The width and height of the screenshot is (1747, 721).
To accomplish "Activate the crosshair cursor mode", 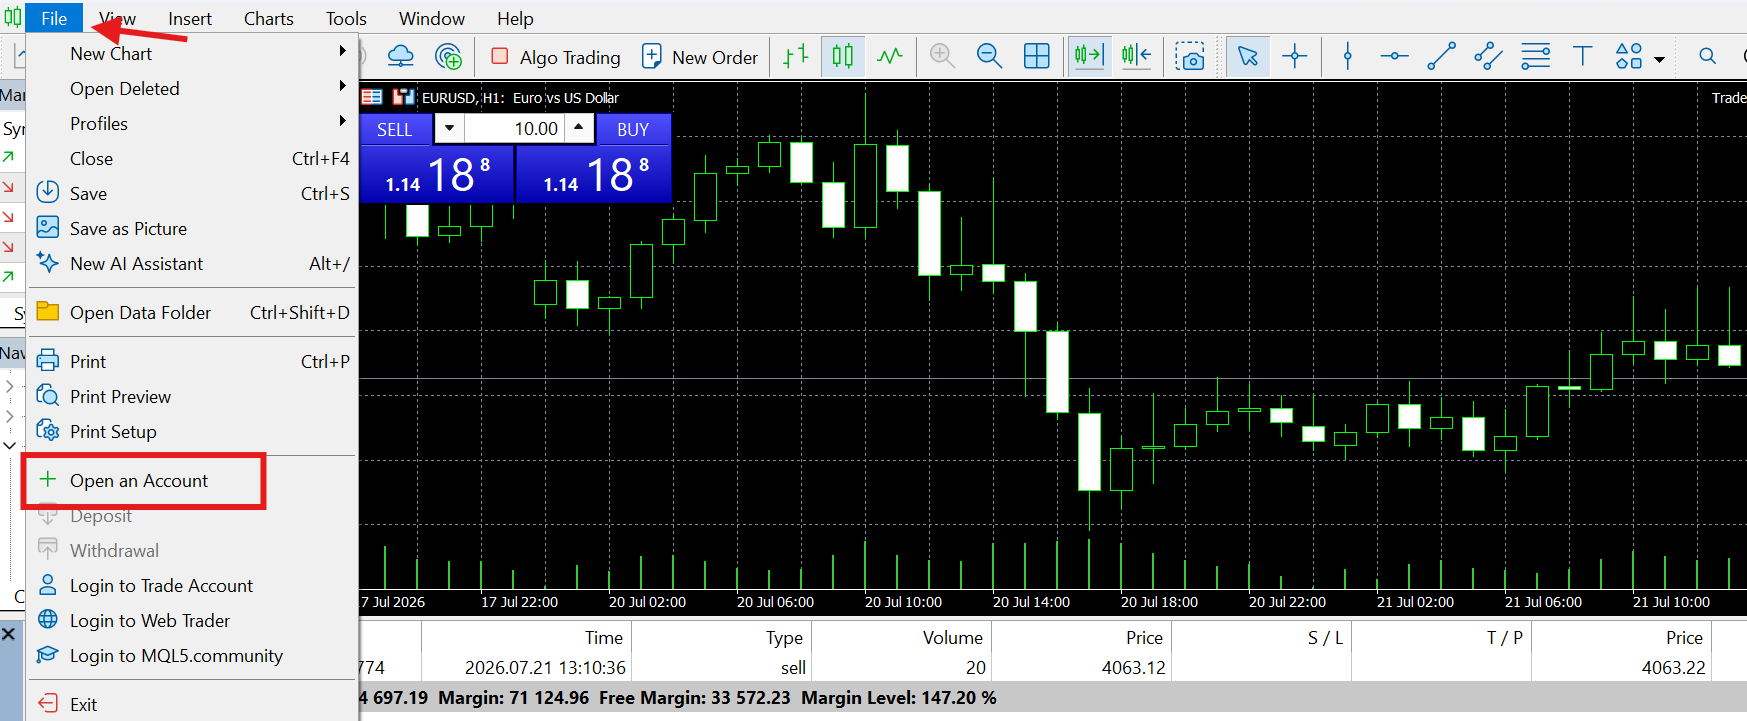I will [x=1295, y=56].
